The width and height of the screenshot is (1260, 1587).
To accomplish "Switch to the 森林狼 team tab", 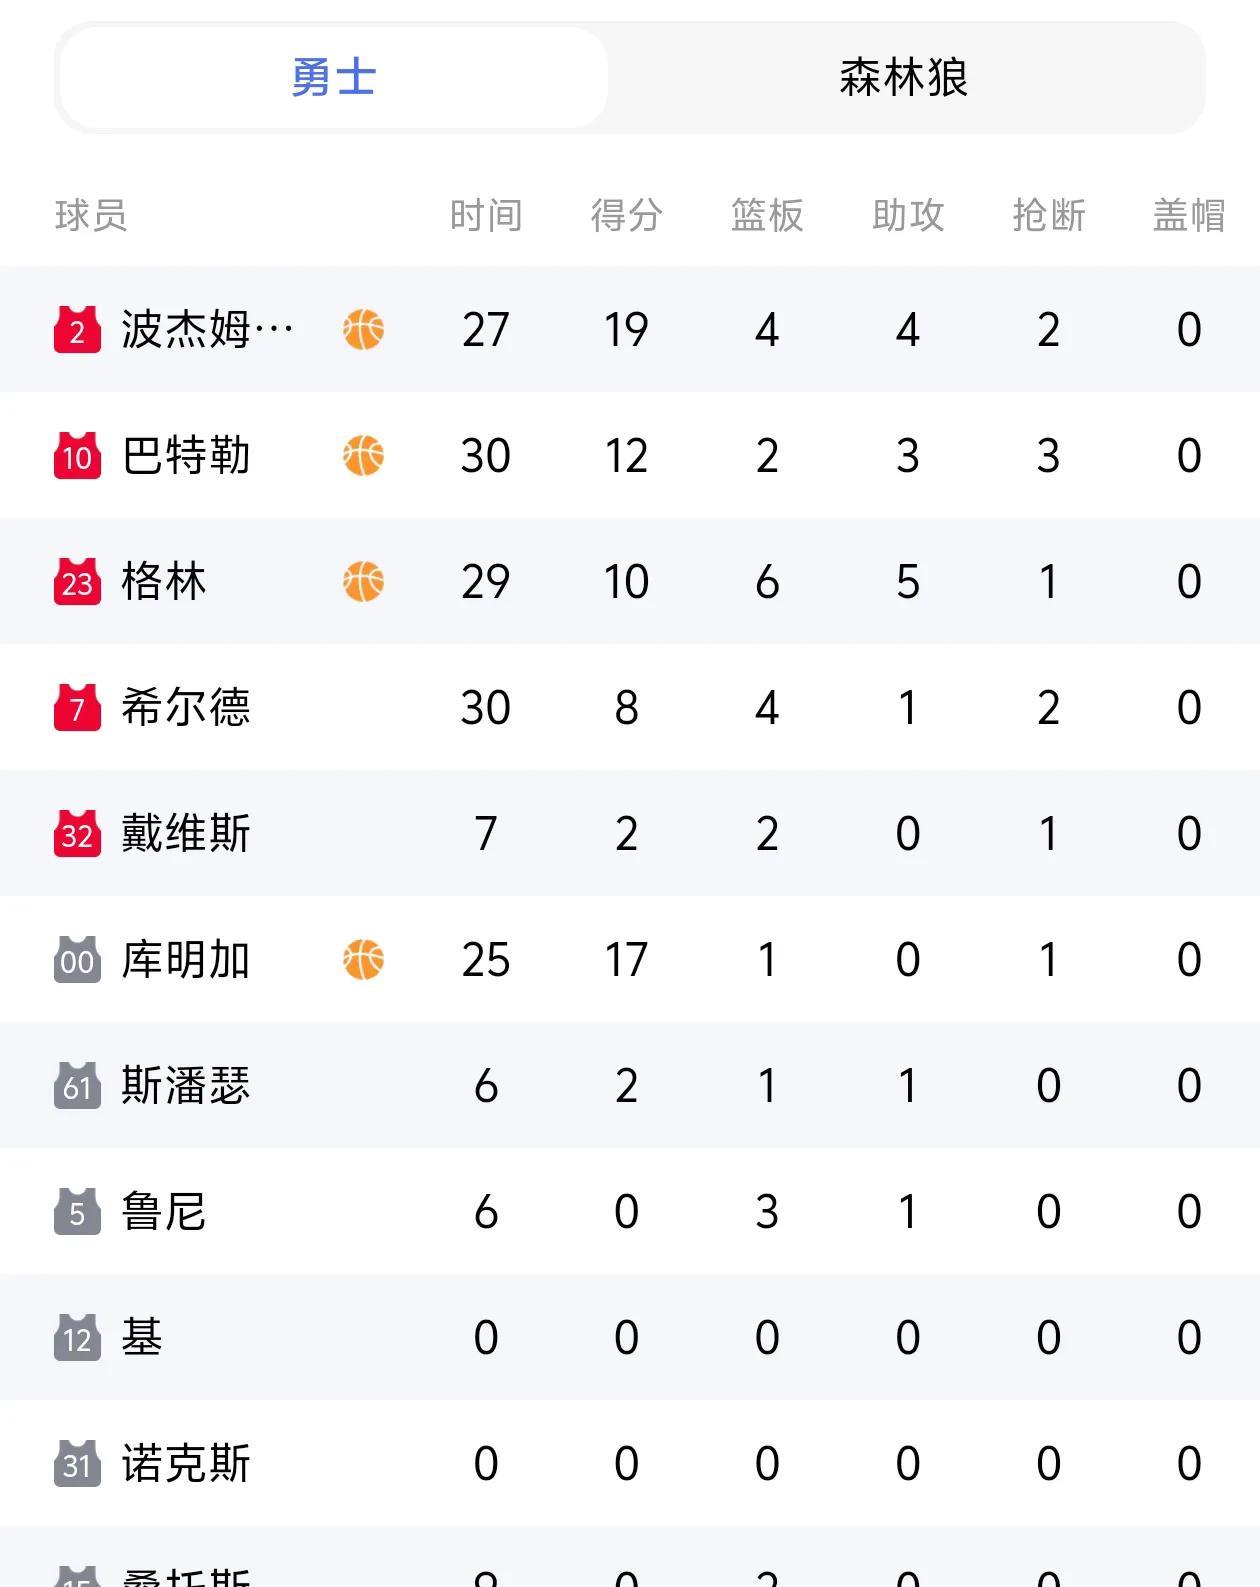I will (x=903, y=78).
